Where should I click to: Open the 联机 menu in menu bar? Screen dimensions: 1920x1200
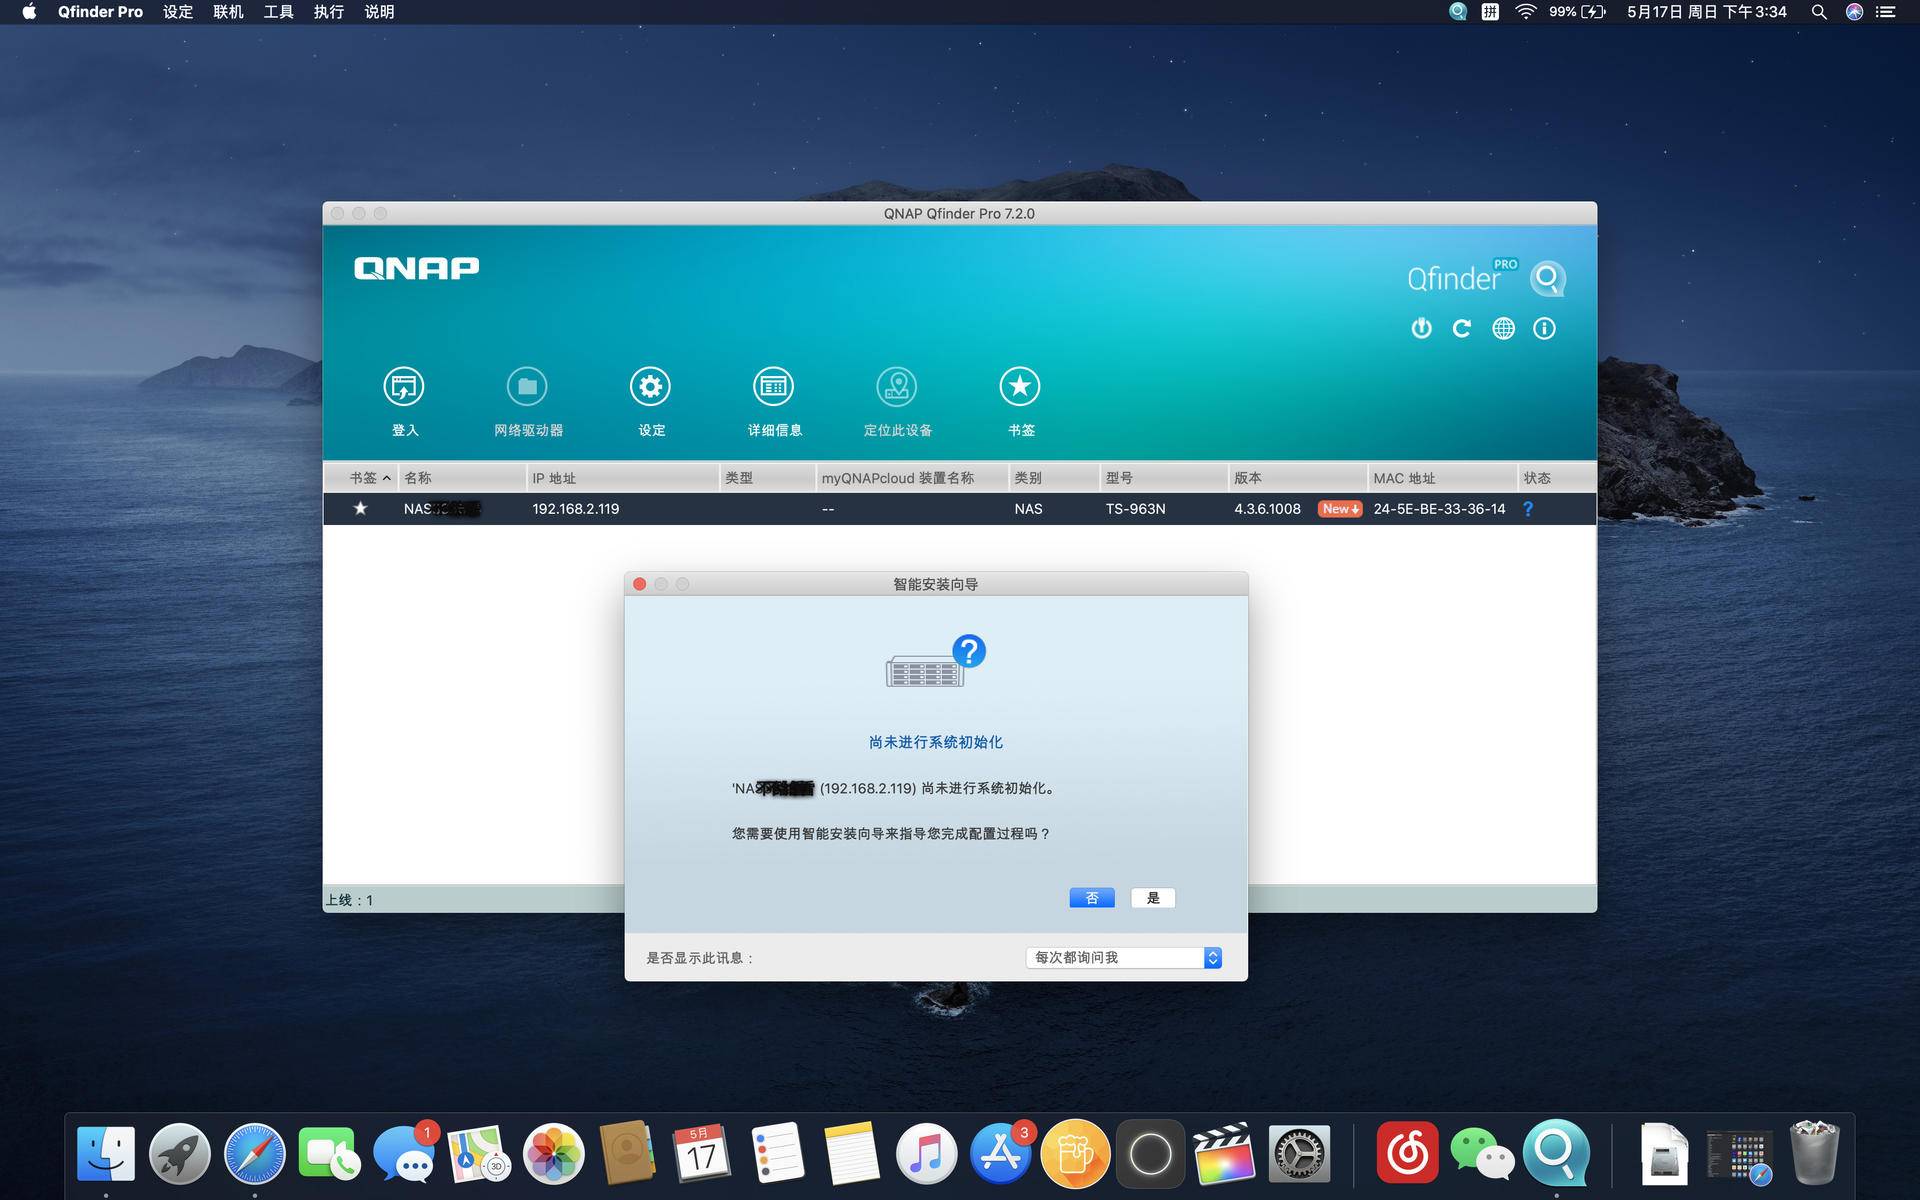click(x=228, y=12)
